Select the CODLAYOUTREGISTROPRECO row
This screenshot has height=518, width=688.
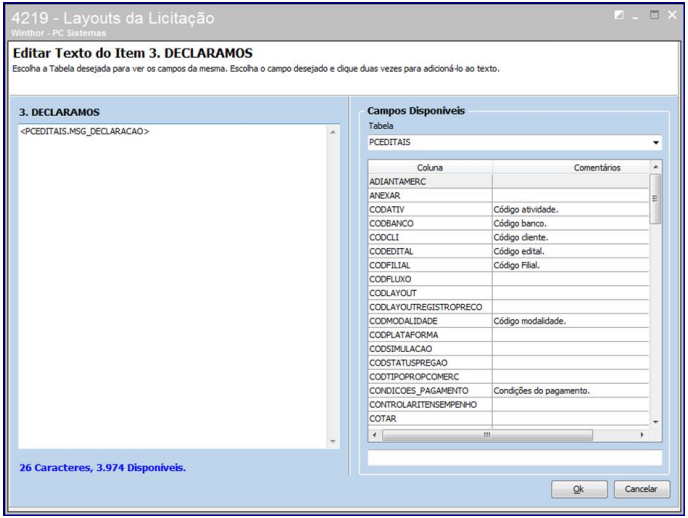pos(508,307)
